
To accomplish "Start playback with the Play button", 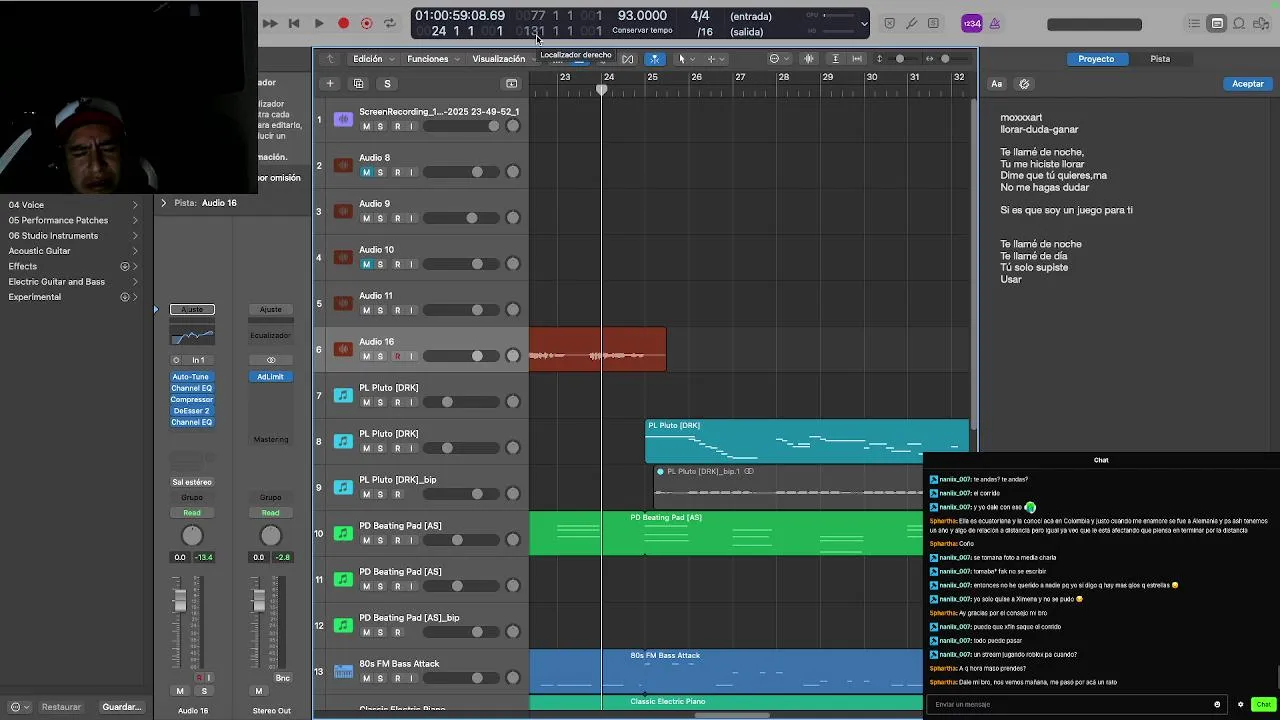I will tap(318, 23).
